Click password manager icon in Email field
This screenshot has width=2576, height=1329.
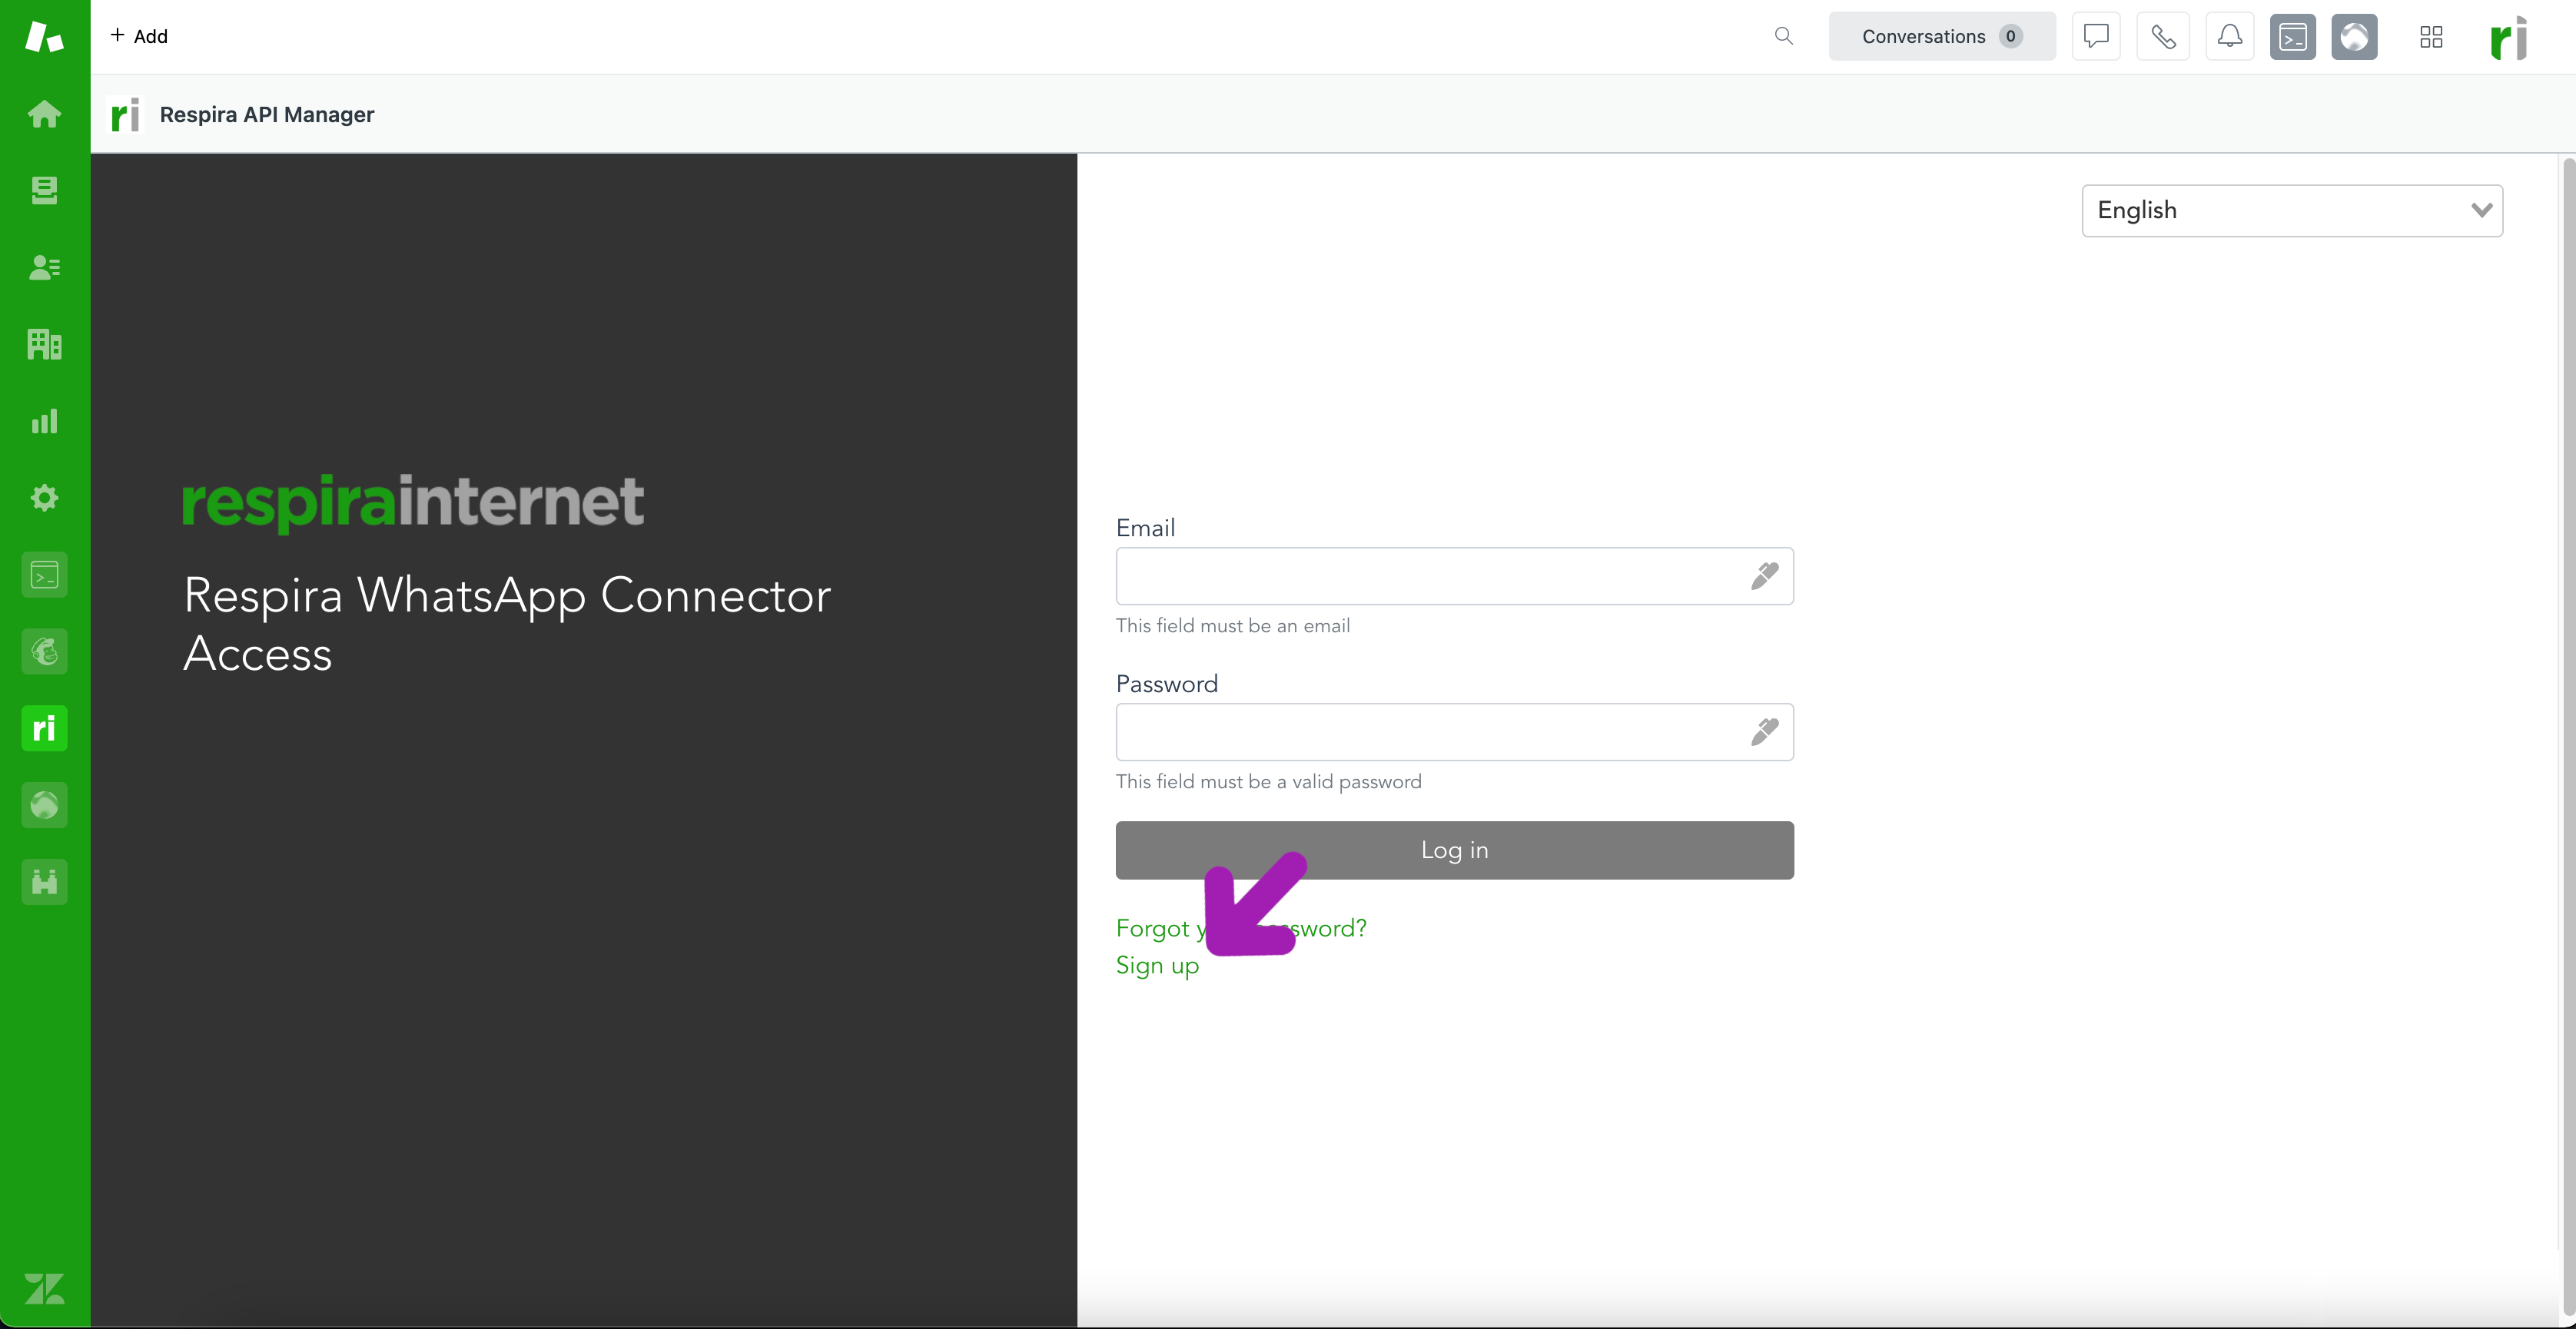pos(1765,576)
